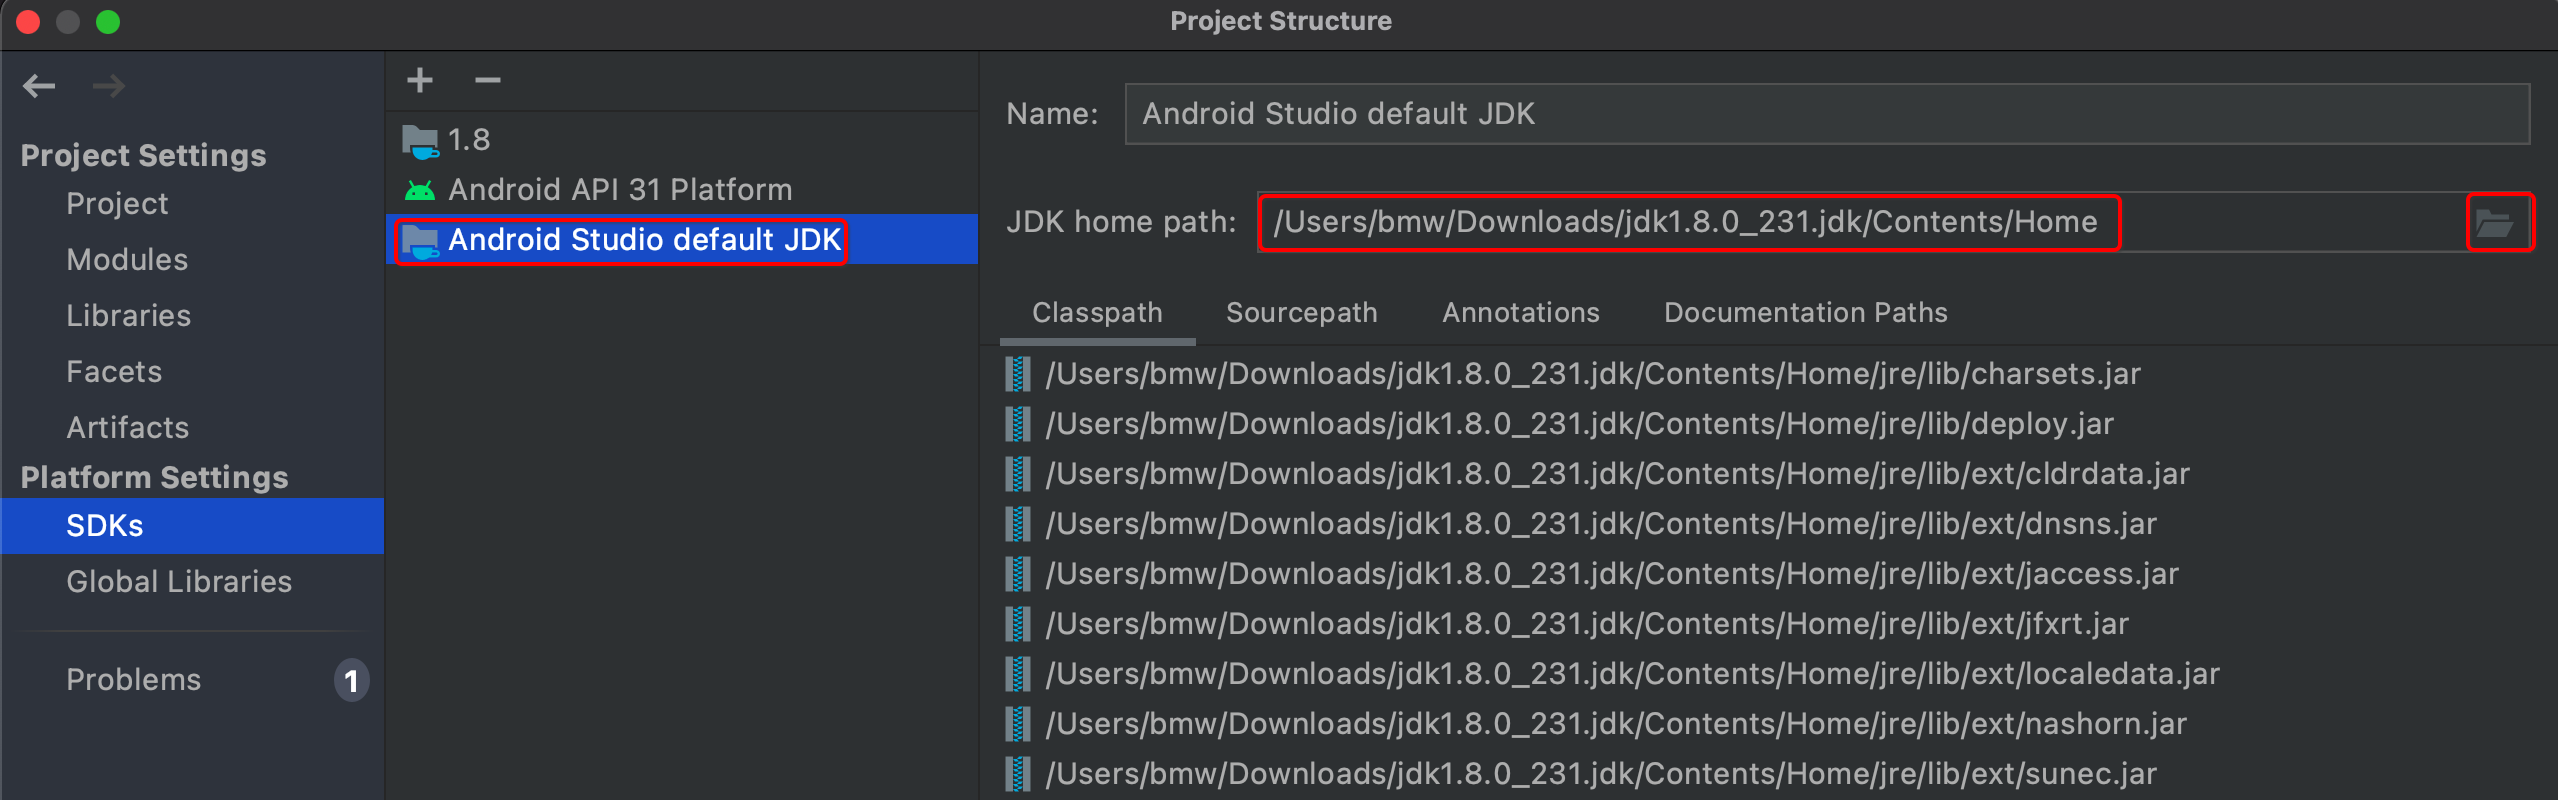2558x800 pixels.
Task: Click the JDK home path field
Action: pos(1862,222)
